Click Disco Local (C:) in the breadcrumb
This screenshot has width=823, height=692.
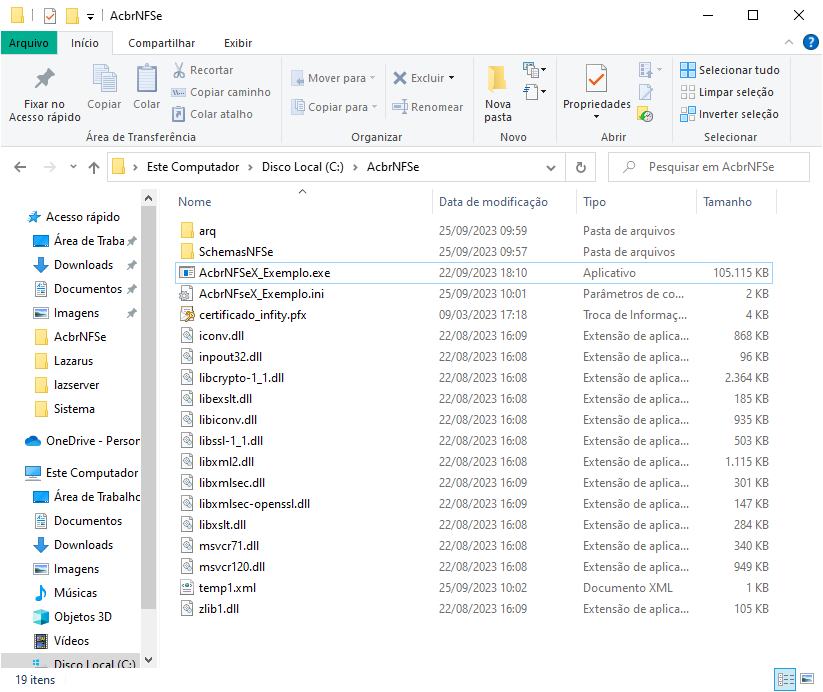coord(303,167)
